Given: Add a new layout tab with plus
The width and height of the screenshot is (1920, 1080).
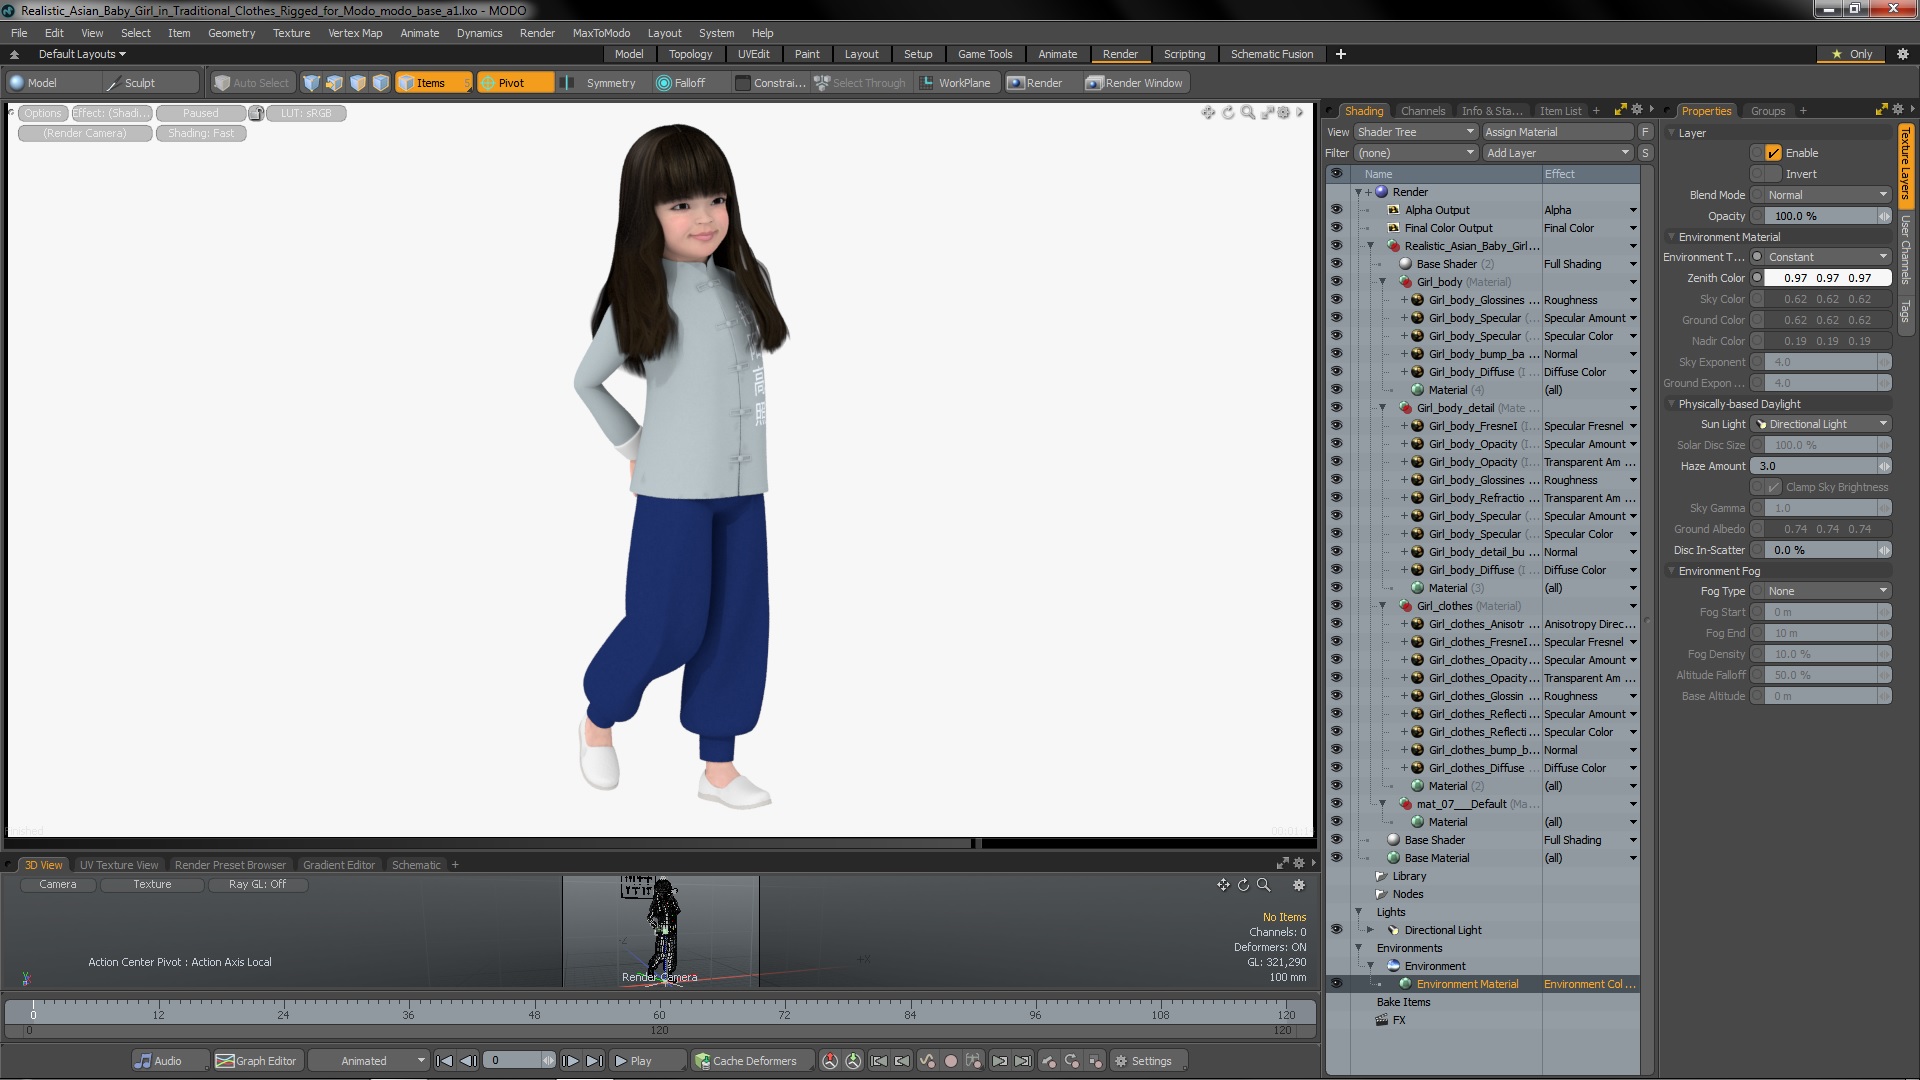Looking at the screenshot, I should click(1341, 54).
